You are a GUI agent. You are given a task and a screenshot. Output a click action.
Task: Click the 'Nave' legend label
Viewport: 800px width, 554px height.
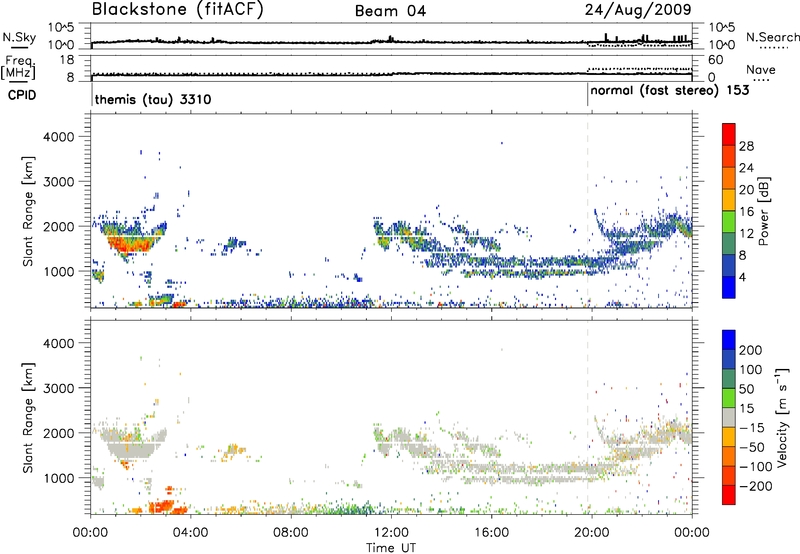coord(760,69)
